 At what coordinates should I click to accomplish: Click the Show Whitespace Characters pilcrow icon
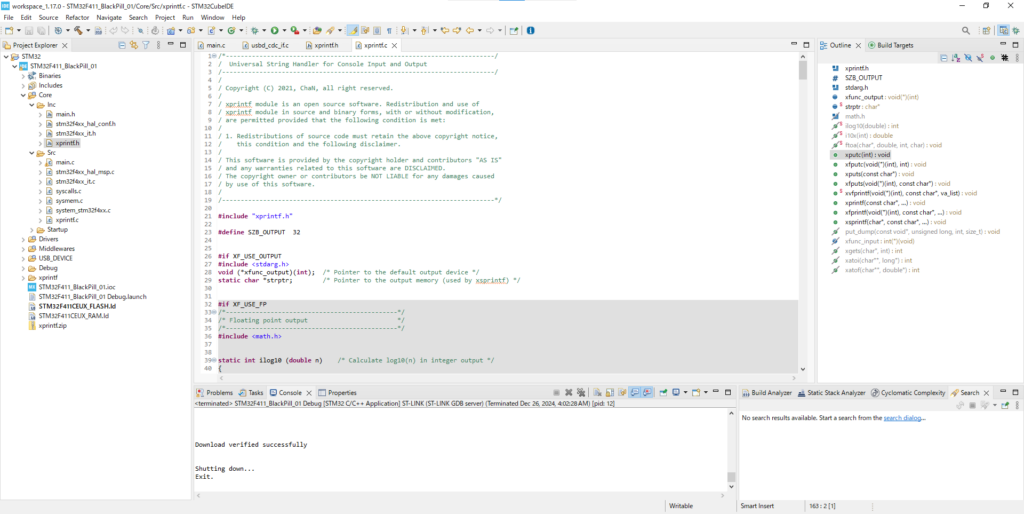pos(389,30)
